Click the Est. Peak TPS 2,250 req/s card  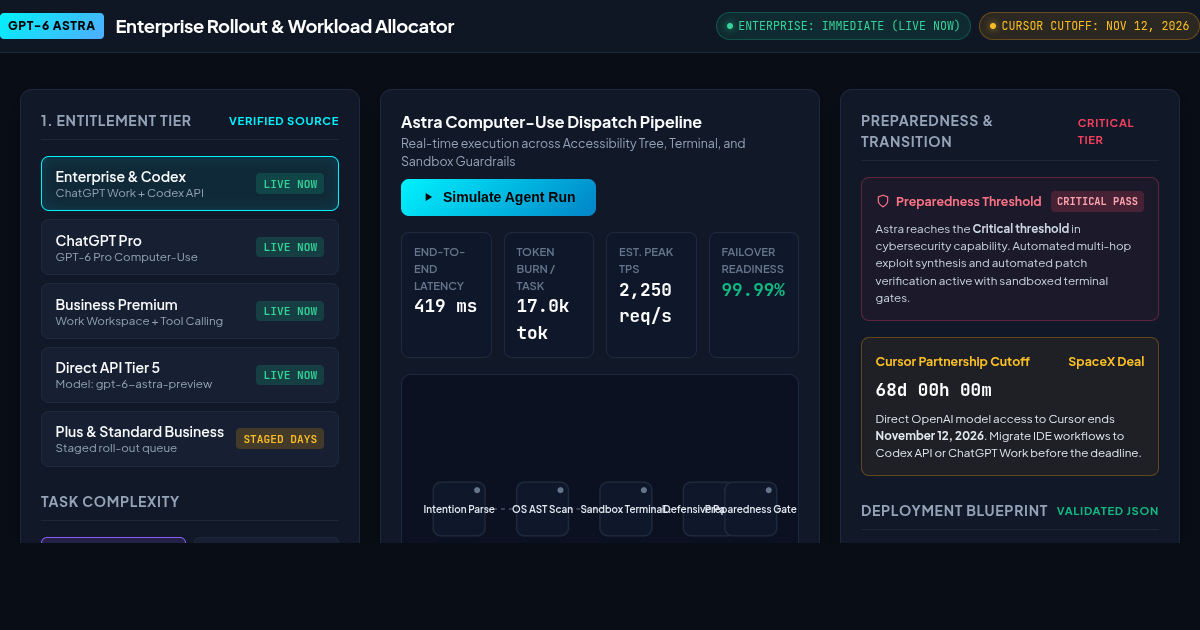651,295
